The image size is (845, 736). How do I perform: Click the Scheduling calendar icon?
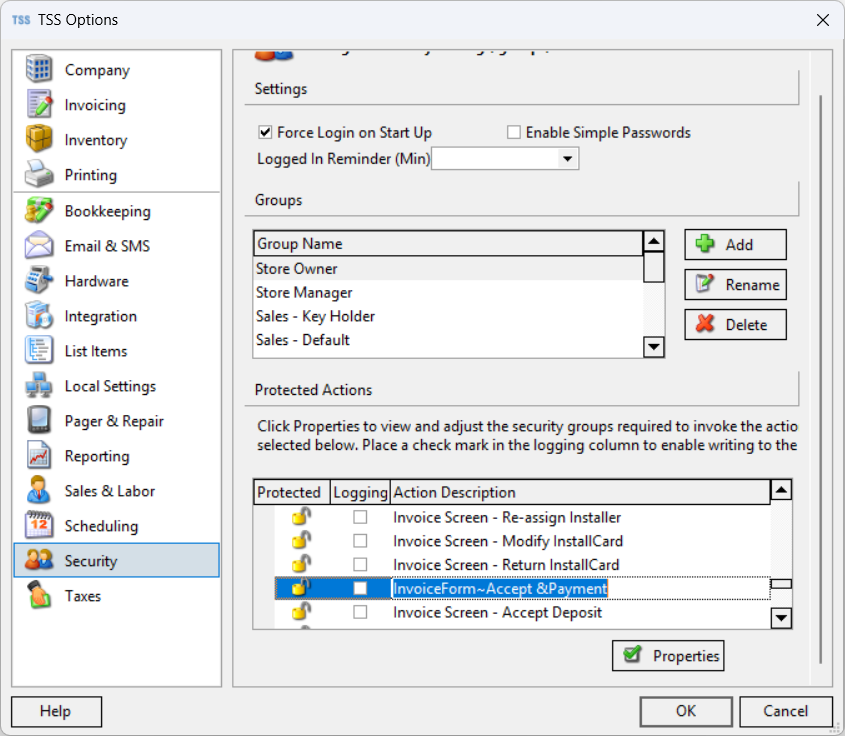[39, 526]
